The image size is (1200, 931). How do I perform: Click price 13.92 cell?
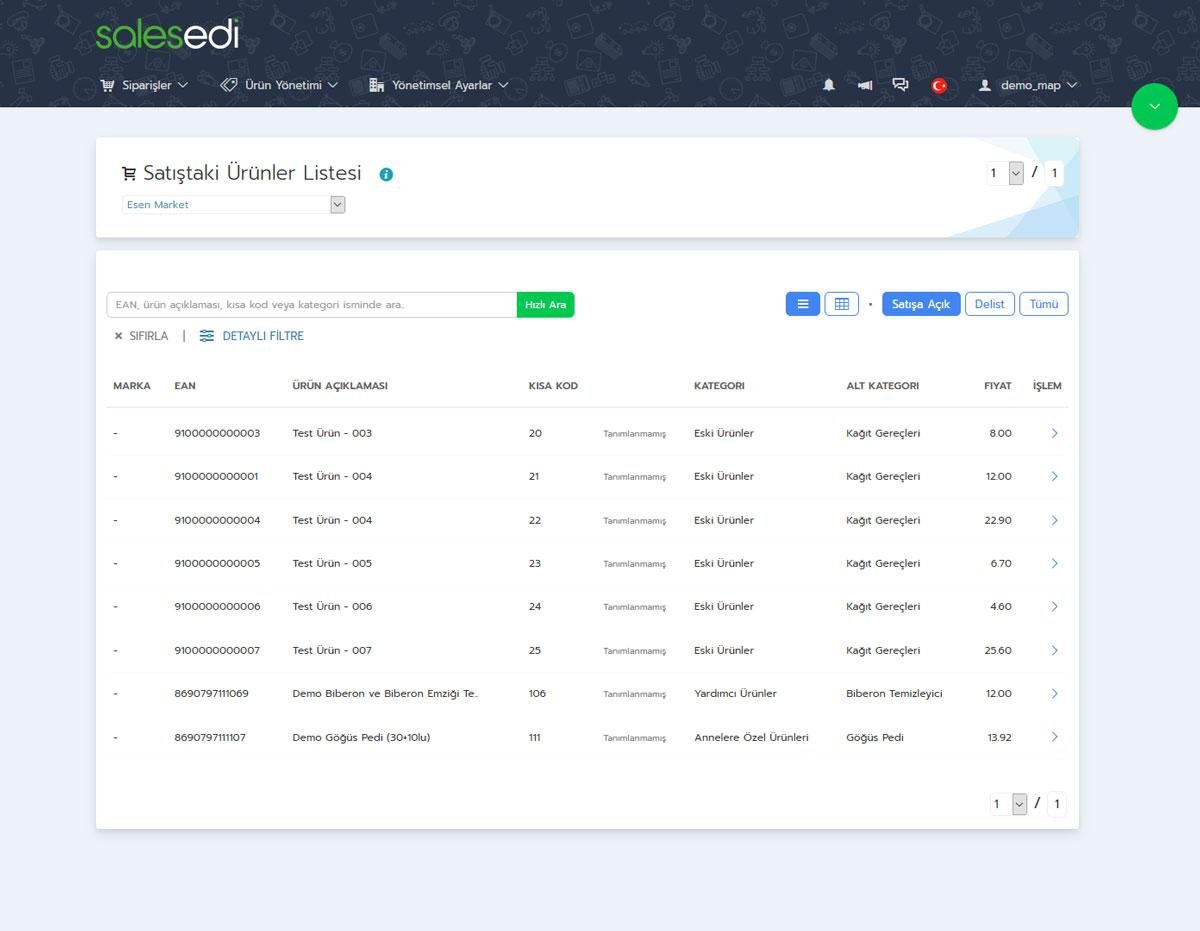tap(1000, 737)
